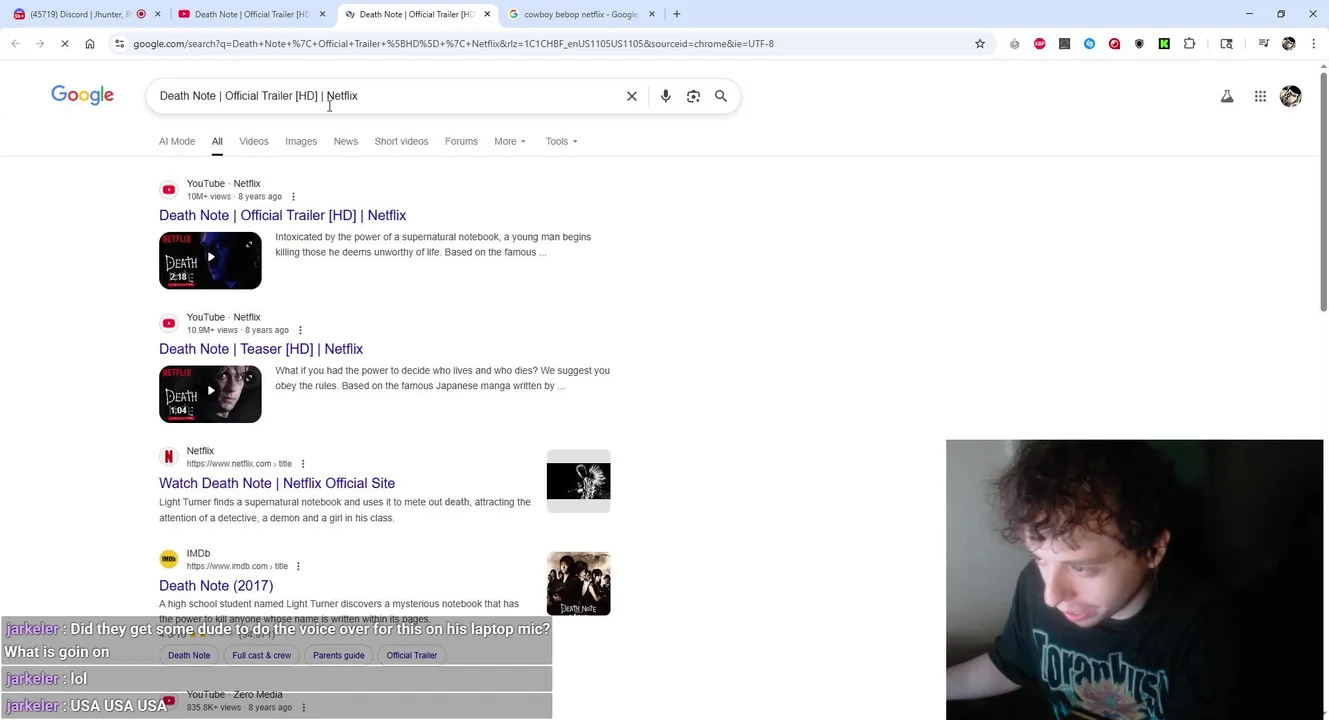Open the green K extension icon

1164,44
